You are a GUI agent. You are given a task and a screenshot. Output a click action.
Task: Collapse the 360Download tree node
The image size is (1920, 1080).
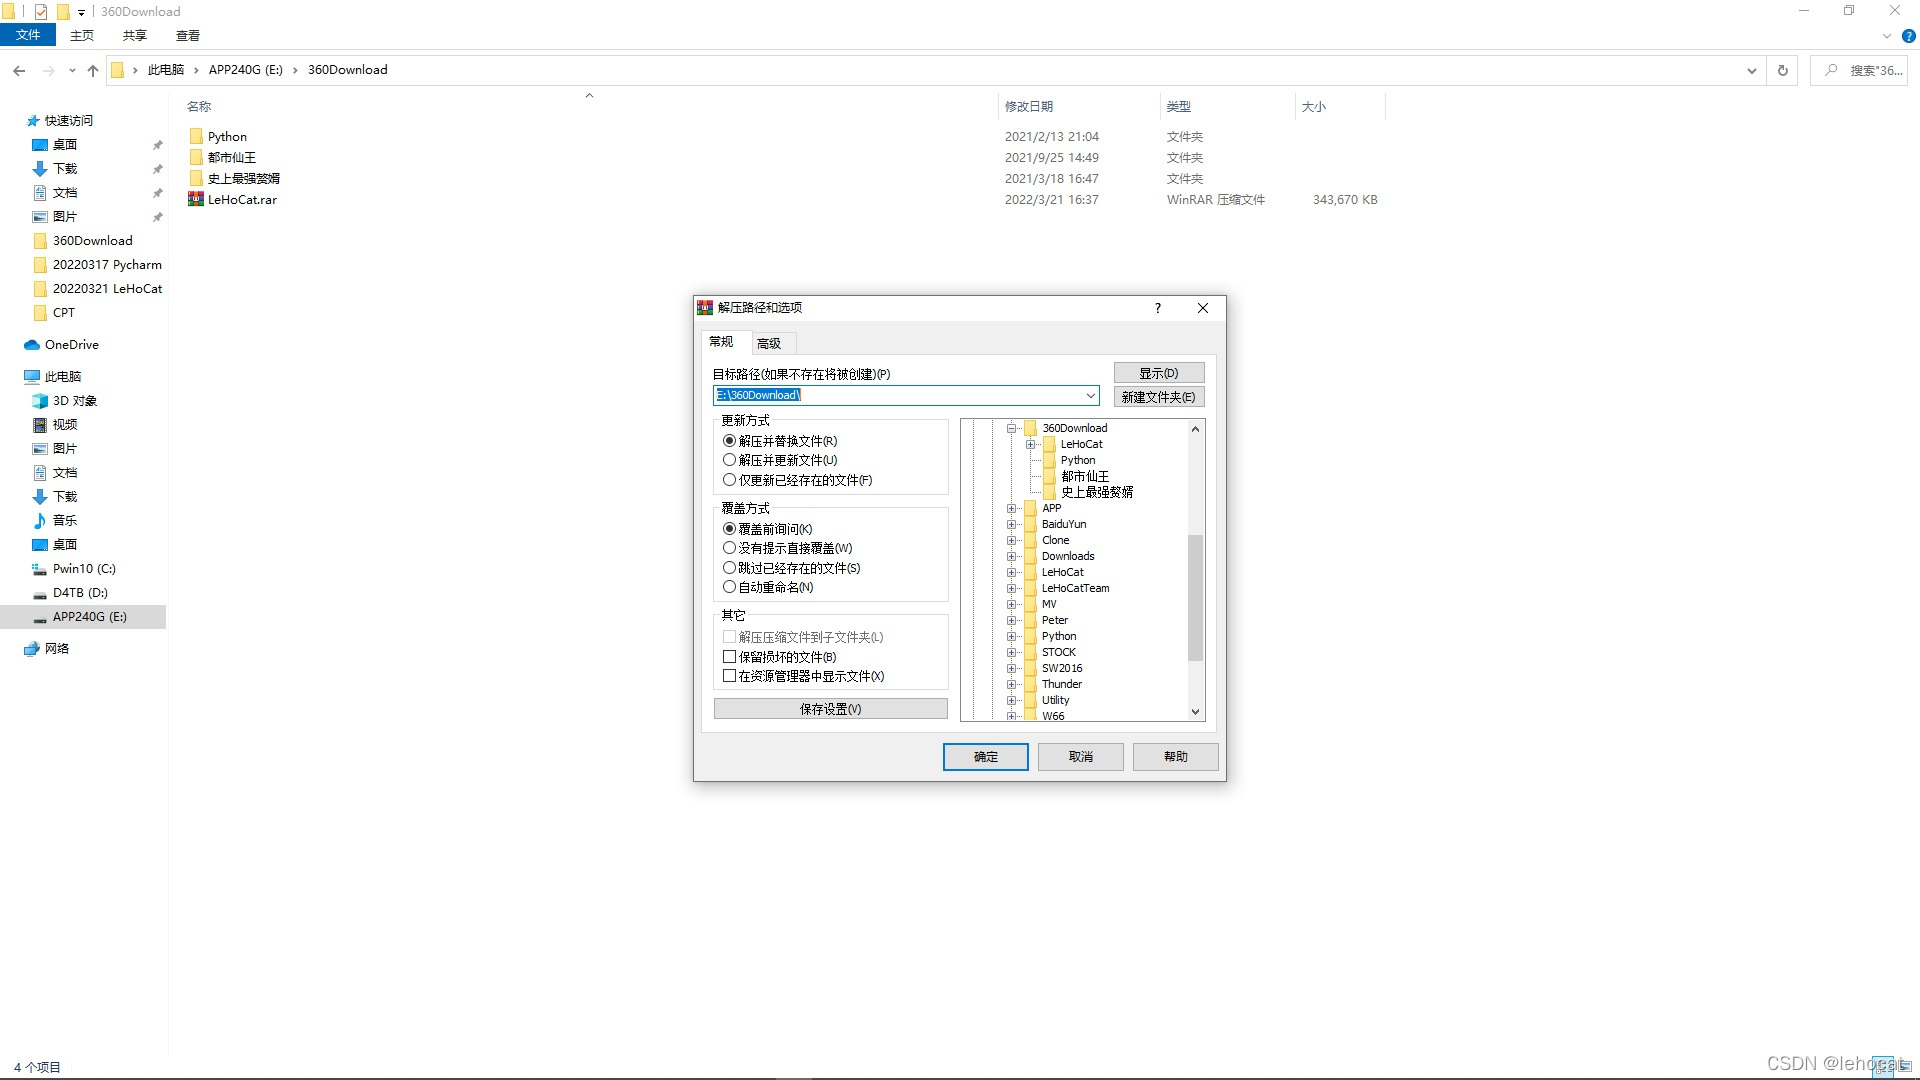1011,428
